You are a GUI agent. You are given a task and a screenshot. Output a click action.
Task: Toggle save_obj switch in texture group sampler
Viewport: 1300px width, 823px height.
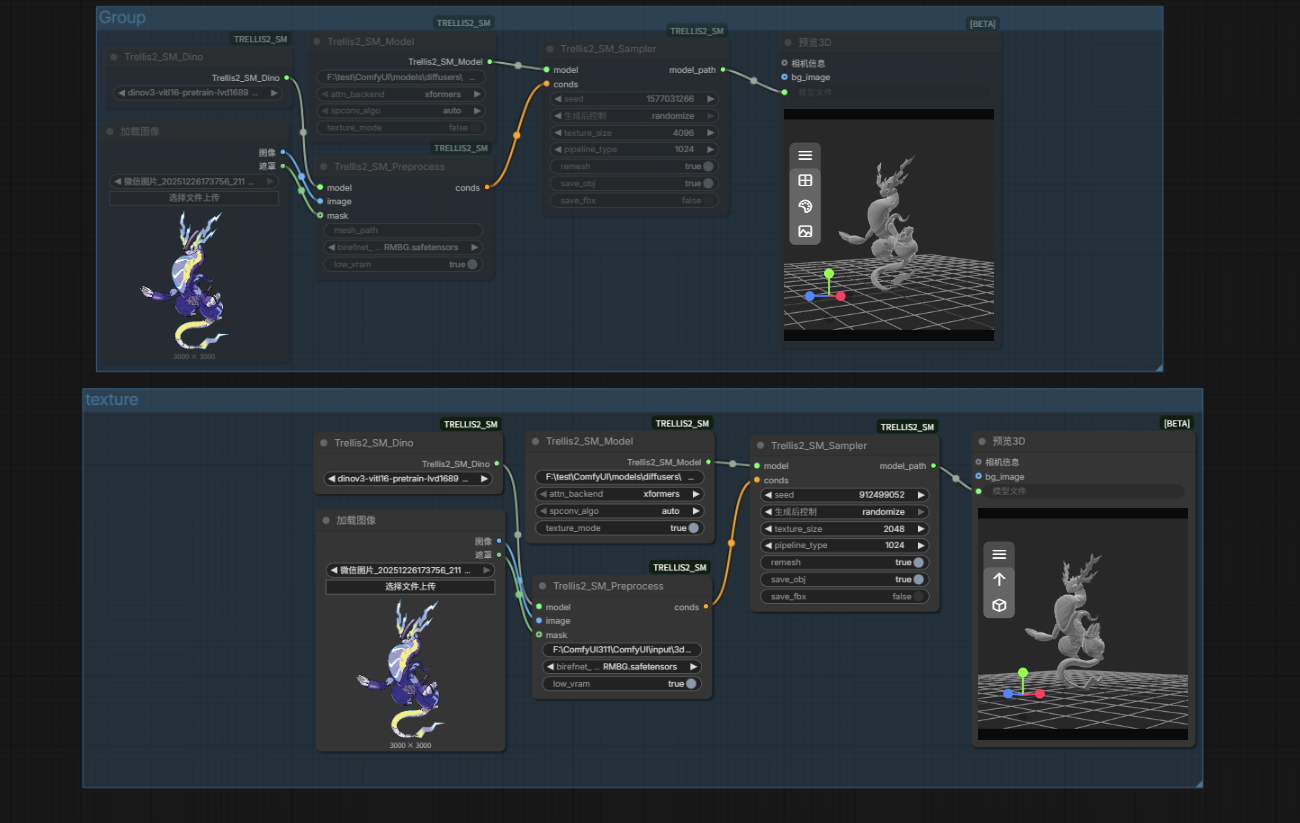tap(918, 579)
